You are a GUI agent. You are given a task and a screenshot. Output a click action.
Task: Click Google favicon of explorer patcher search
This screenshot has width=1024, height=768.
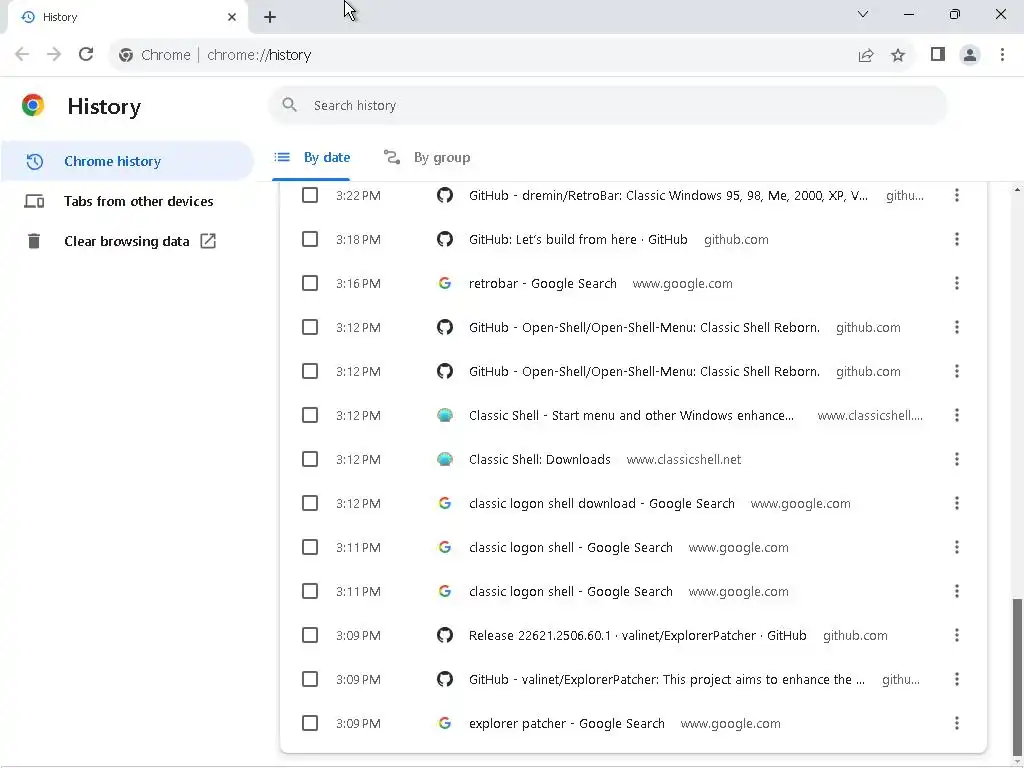[x=445, y=723]
